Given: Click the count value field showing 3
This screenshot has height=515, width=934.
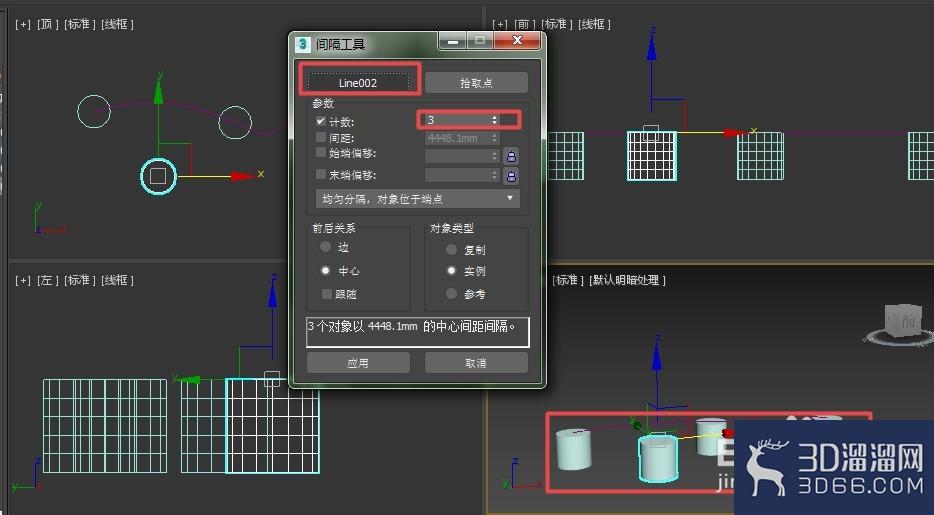Looking at the screenshot, I should (x=457, y=120).
